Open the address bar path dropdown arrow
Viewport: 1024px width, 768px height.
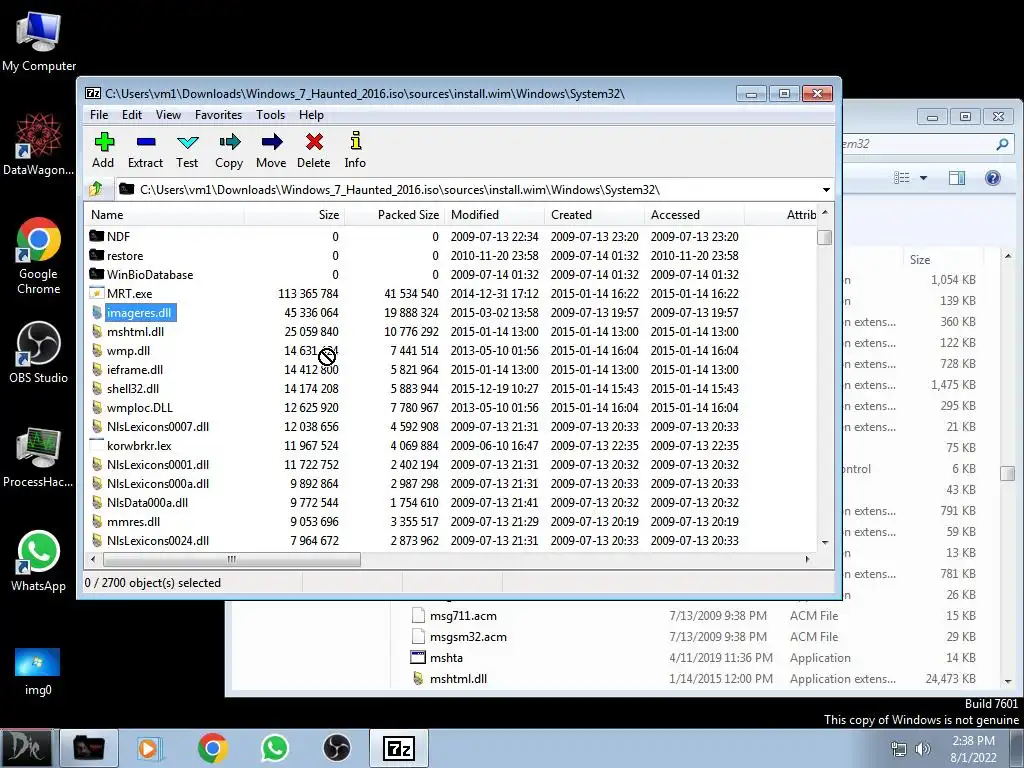(x=826, y=190)
